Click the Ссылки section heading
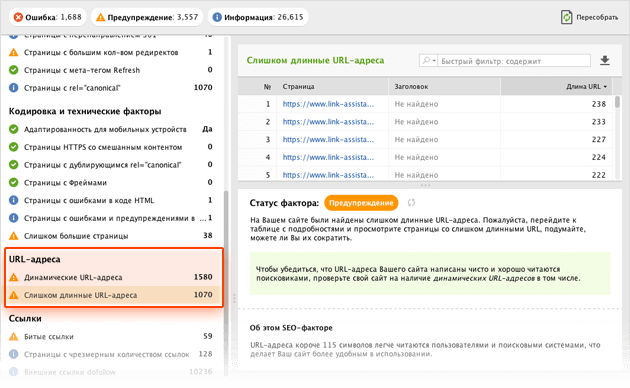Image resolution: width=630 pixels, height=388 pixels. pos(25,319)
